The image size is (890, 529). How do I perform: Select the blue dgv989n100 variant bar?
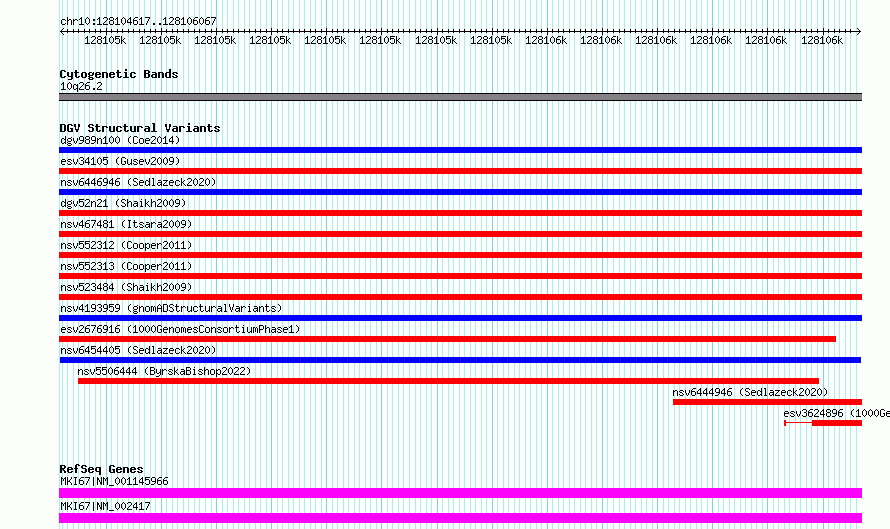coord(460,150)
